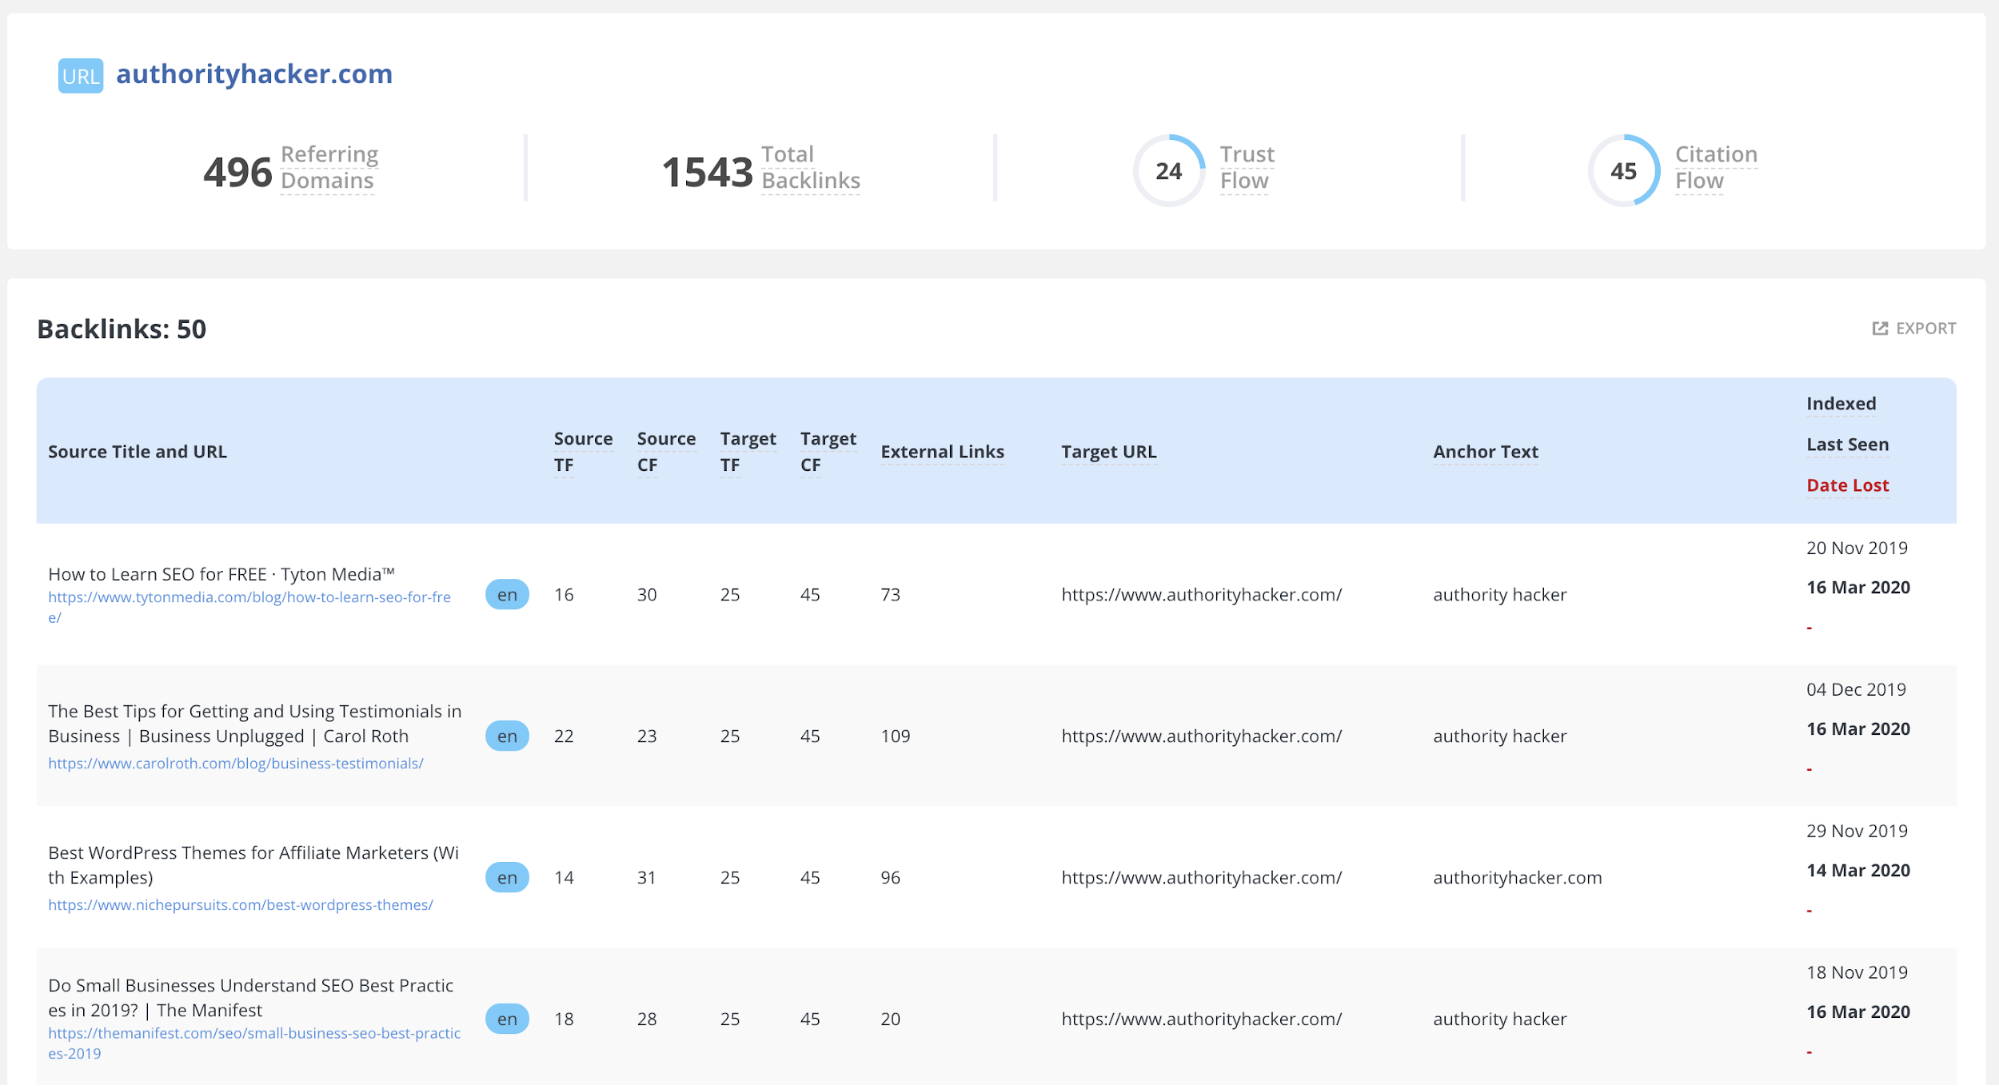The image size is (1999, 1086).
Task: Click the Citation Flow 45 gauge
Action: pyautogui.click(x=1624, y=171)
